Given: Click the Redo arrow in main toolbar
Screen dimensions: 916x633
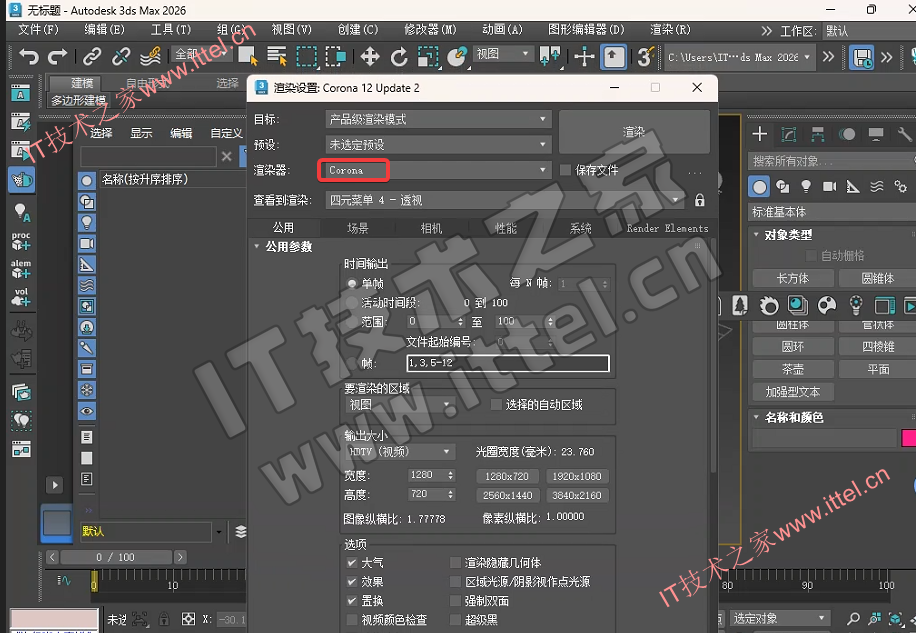Looking at the screenshot, I should tap(57, 57).
